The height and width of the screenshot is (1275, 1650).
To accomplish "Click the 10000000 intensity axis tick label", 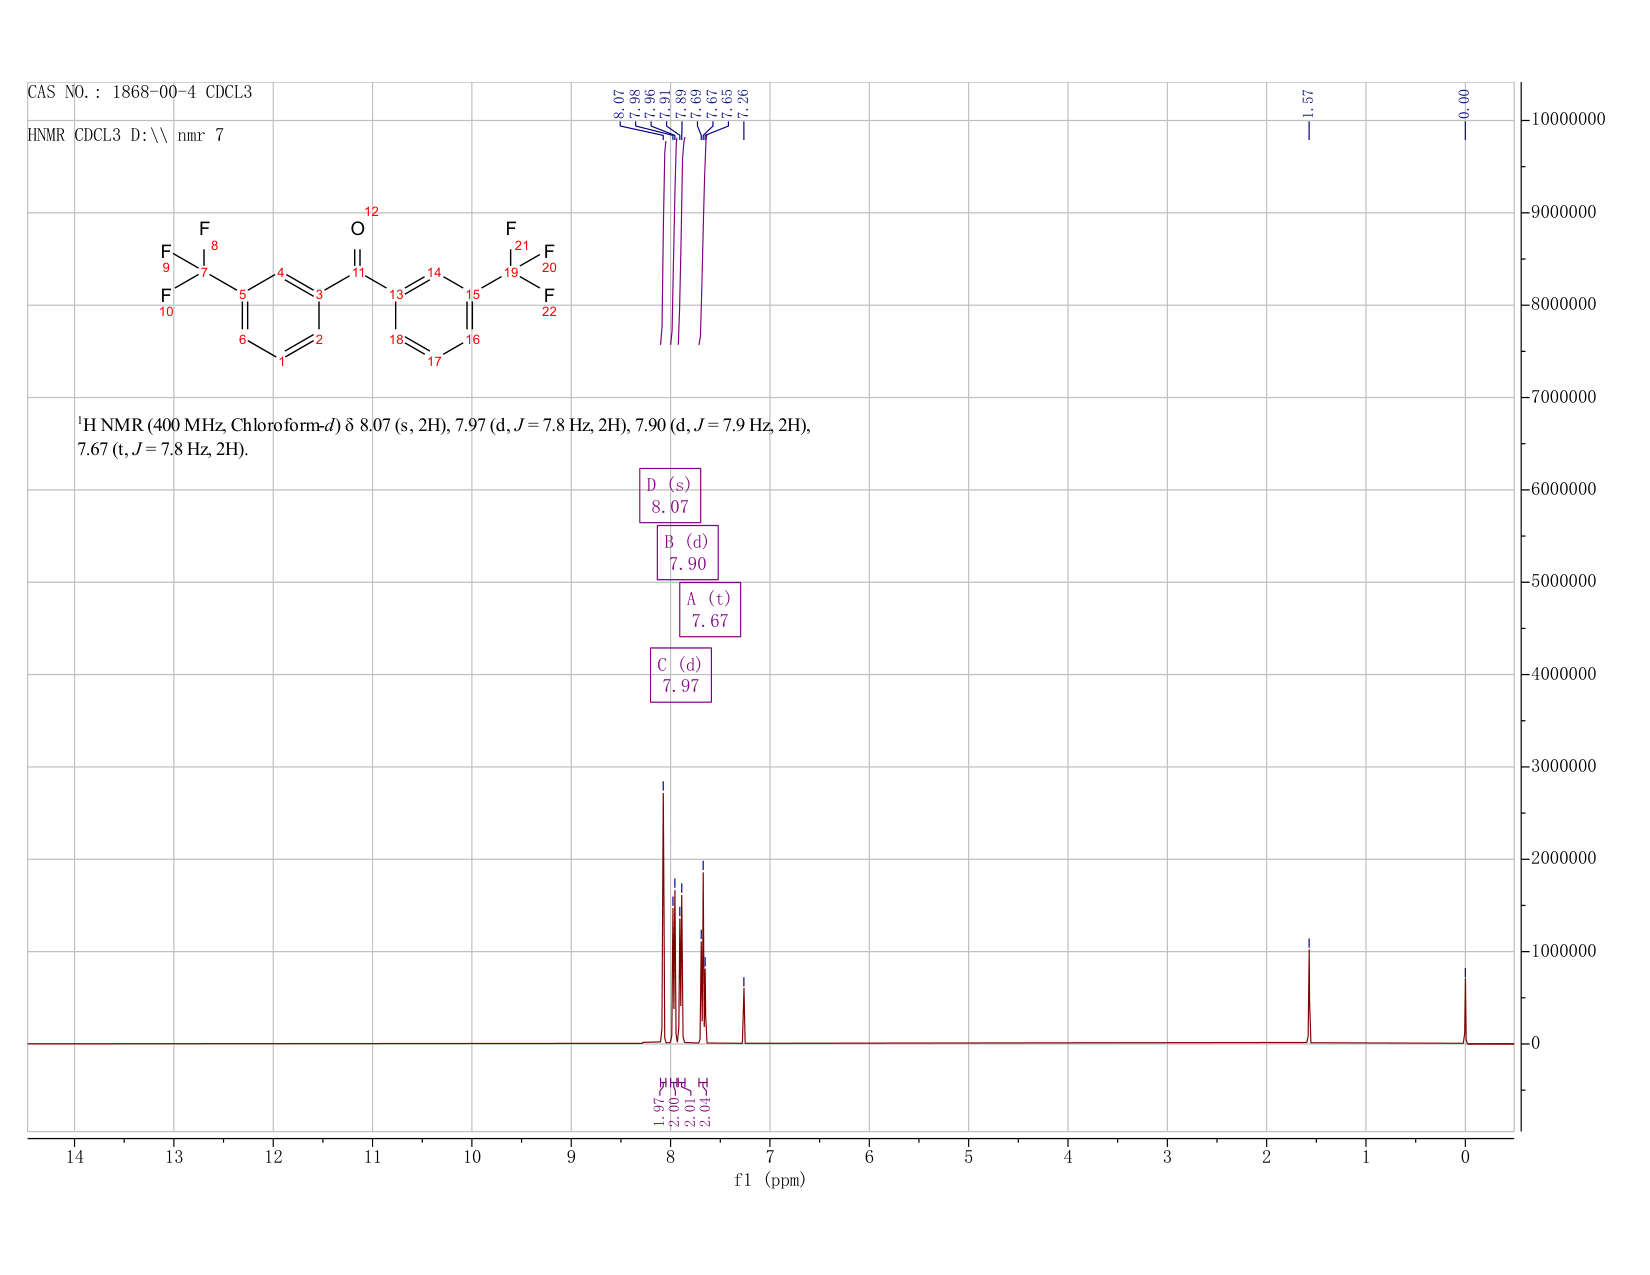I will click(x=1563, y=120).
